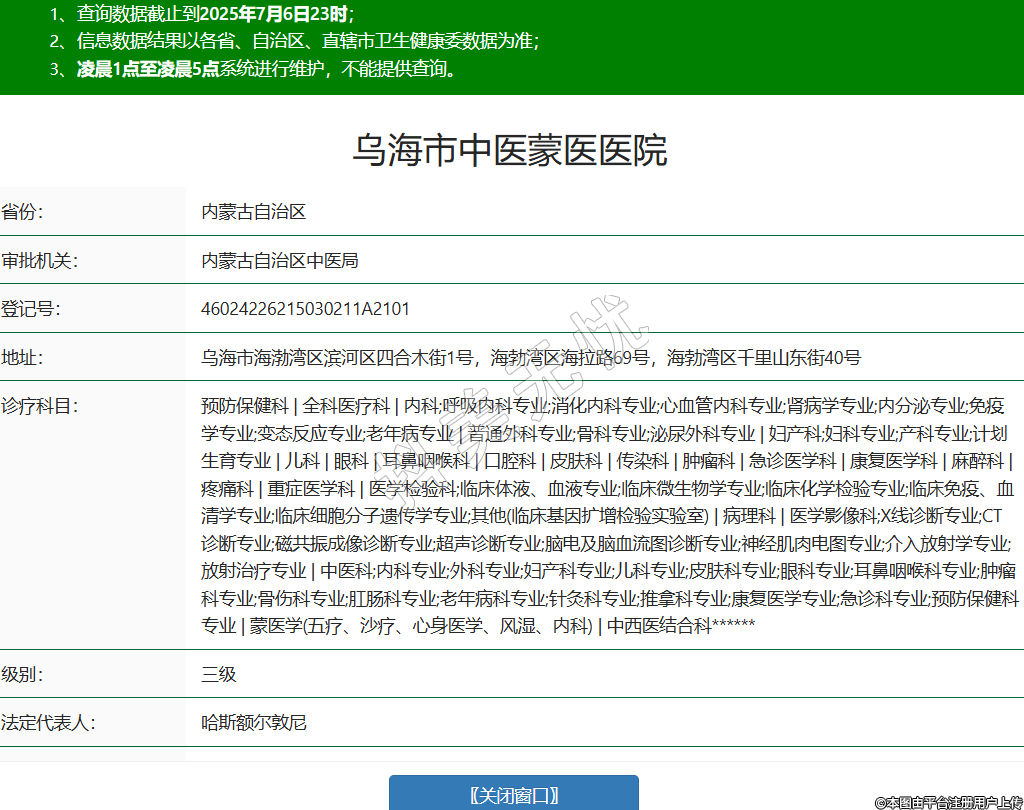This screenshot has height=810, width=1024.
Task: Select the province value 内蒙古自治区
Action: pyautogui.click(x=253, y=212)
